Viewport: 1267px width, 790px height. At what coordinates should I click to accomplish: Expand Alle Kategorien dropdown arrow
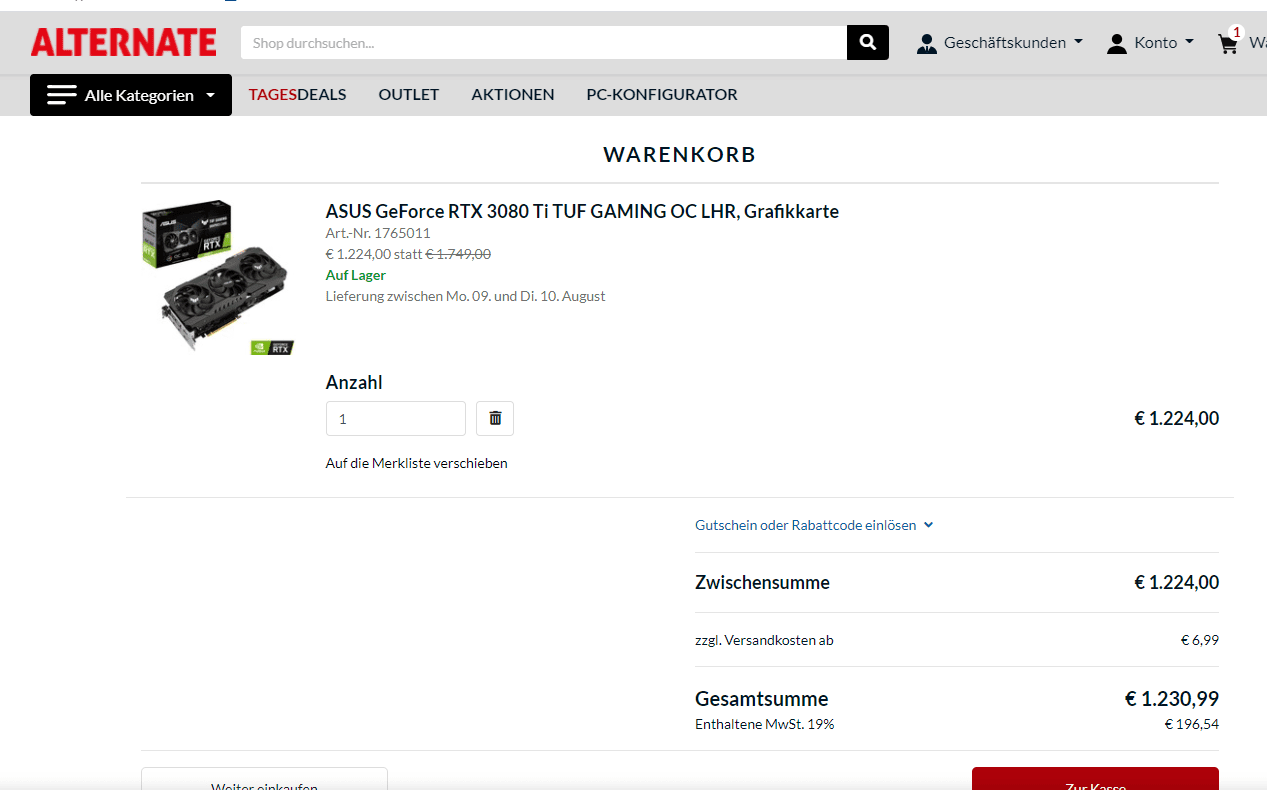point(210,96)
